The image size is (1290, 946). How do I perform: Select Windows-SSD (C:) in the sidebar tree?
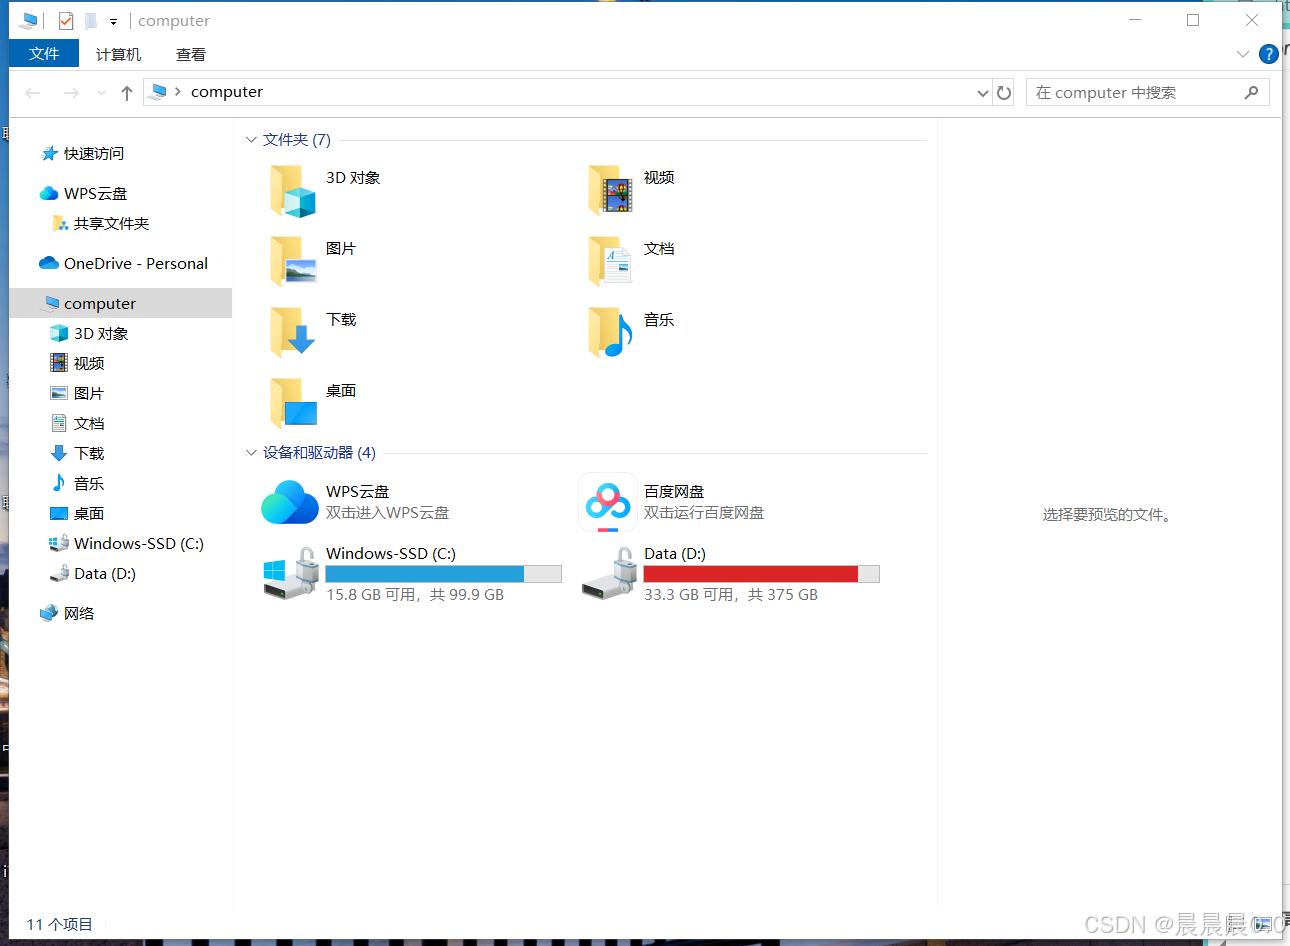click(139, 543)
